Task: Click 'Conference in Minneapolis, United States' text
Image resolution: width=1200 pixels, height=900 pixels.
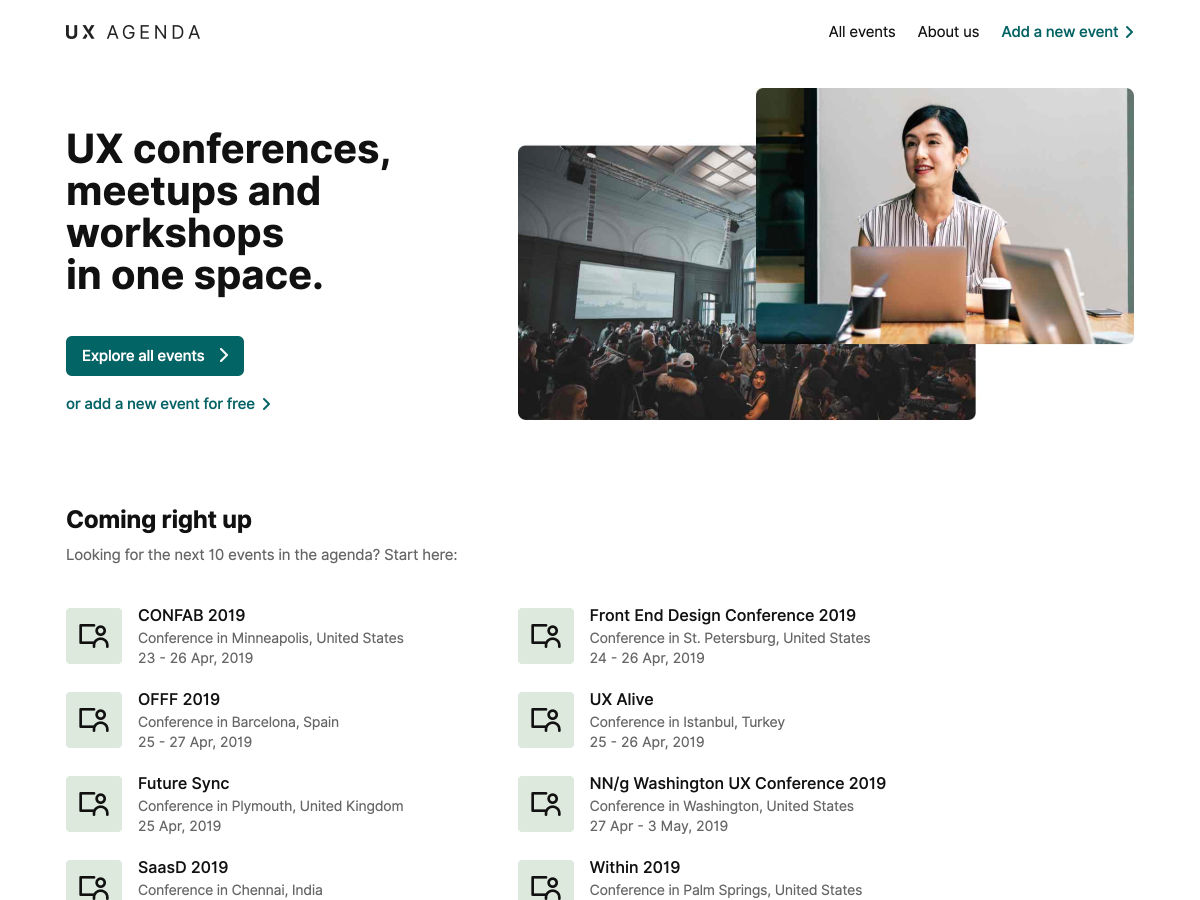Action: 271,638
